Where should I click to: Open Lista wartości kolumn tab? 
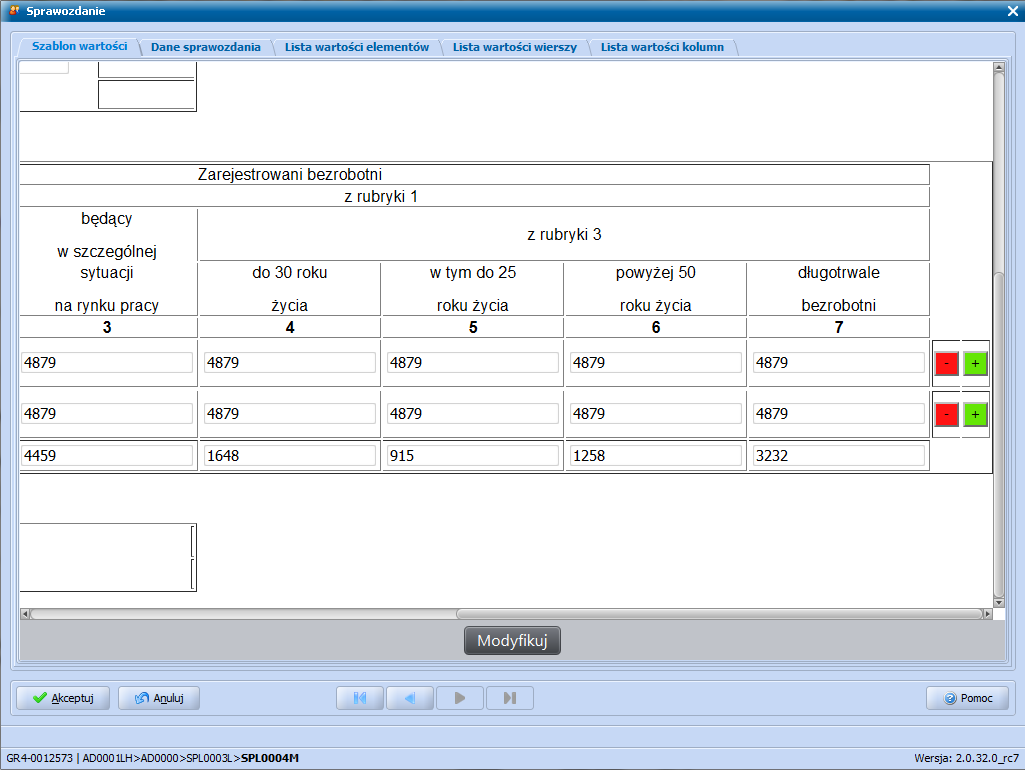coord(662,47)
